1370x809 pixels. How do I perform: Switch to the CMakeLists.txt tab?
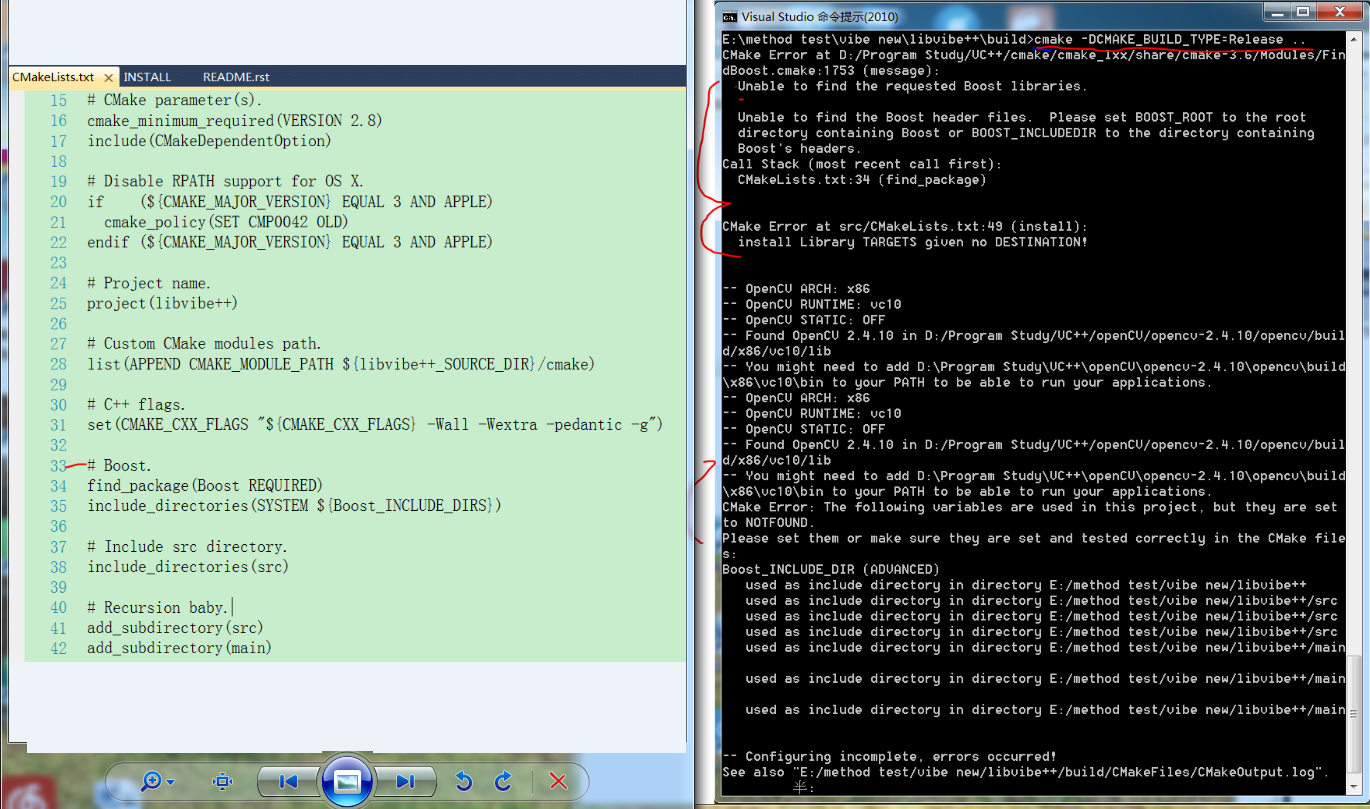coord(62,77)
